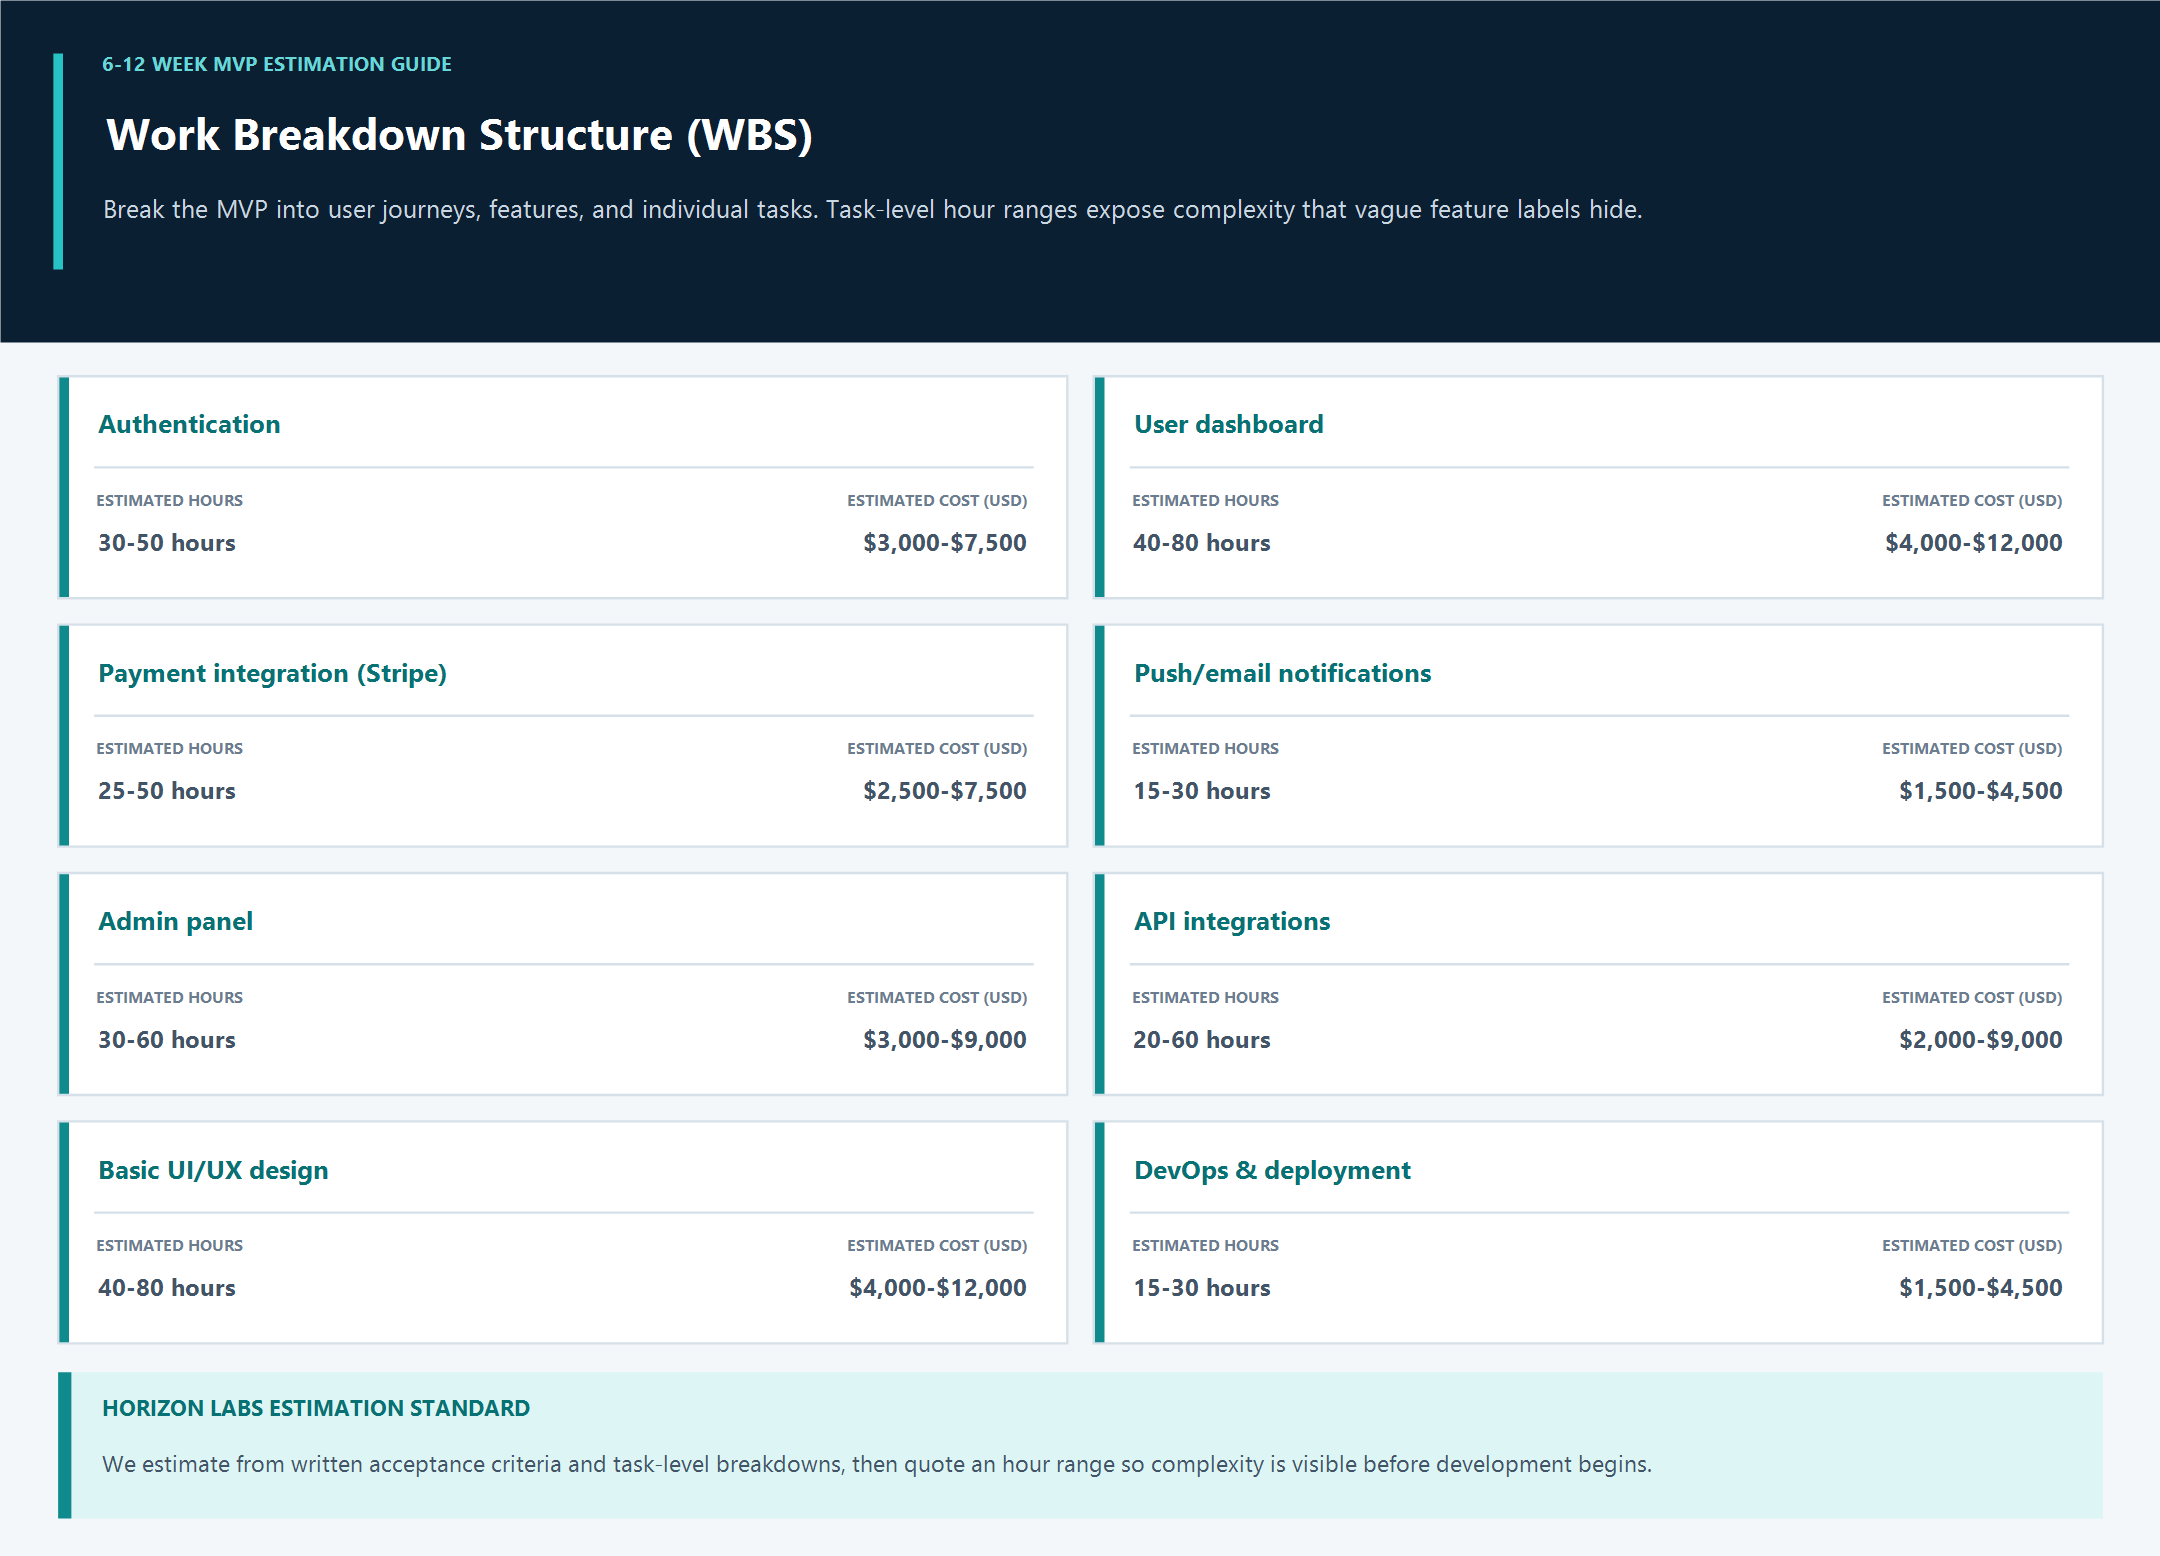
Task: Select Authentication's 30-50 hours value
Action: (167, 543)
